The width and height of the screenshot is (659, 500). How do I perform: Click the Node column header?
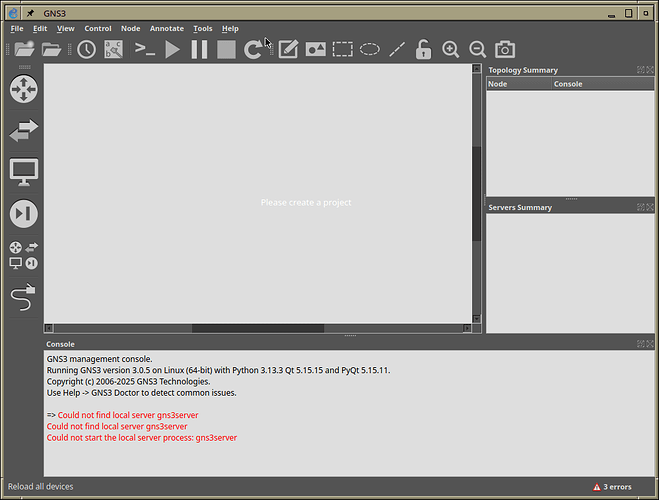519,84
